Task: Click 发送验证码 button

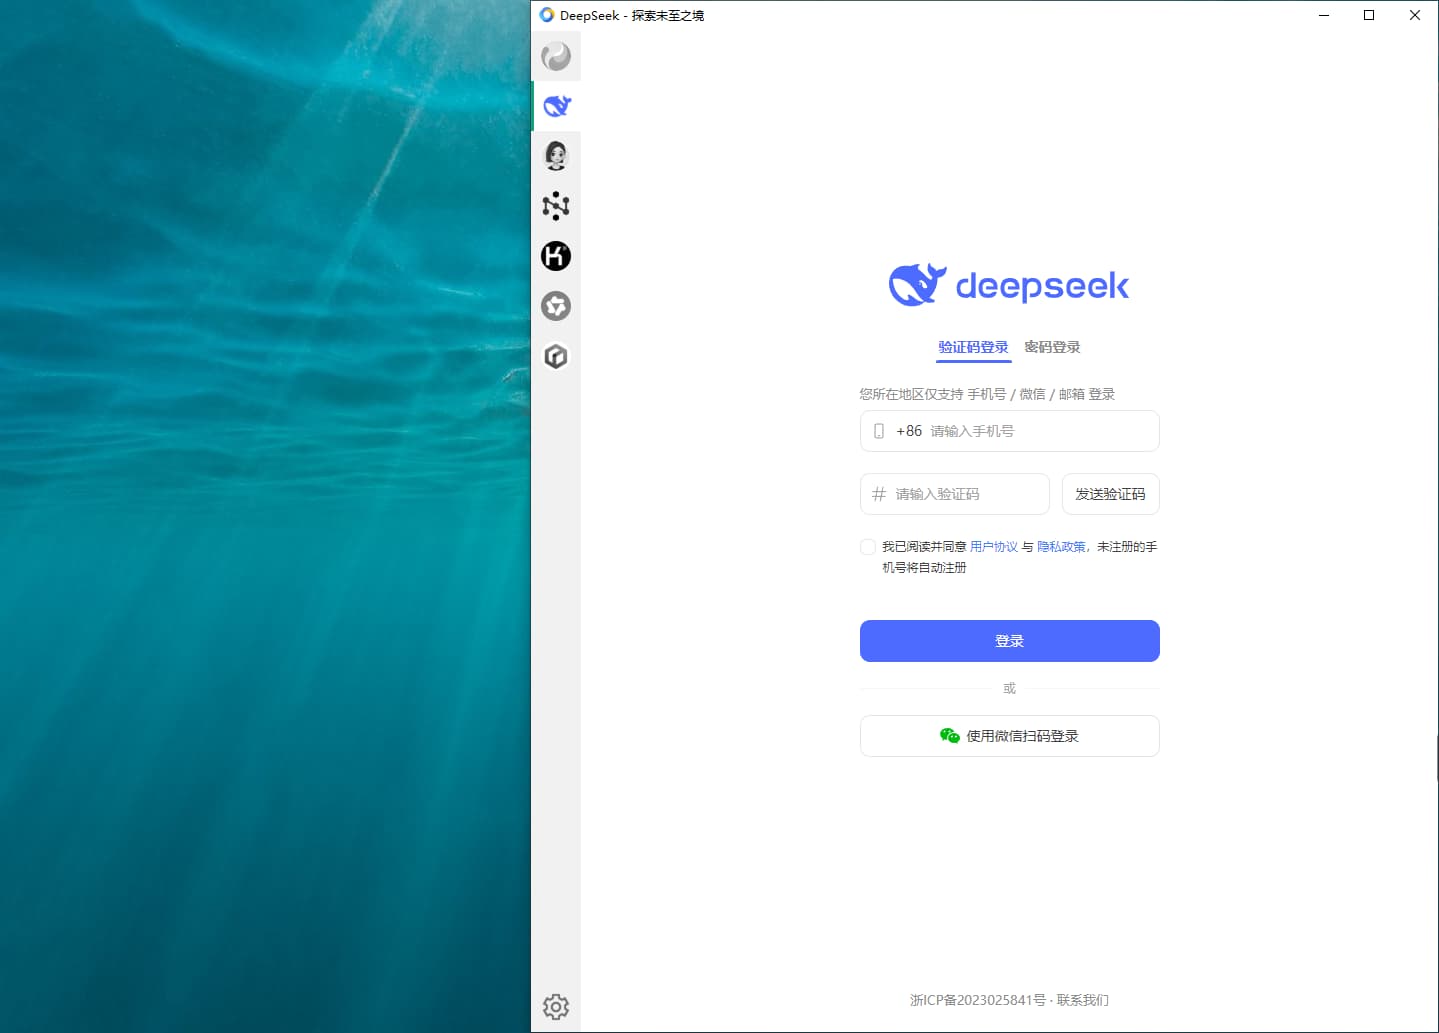Action: (1111, 494)
